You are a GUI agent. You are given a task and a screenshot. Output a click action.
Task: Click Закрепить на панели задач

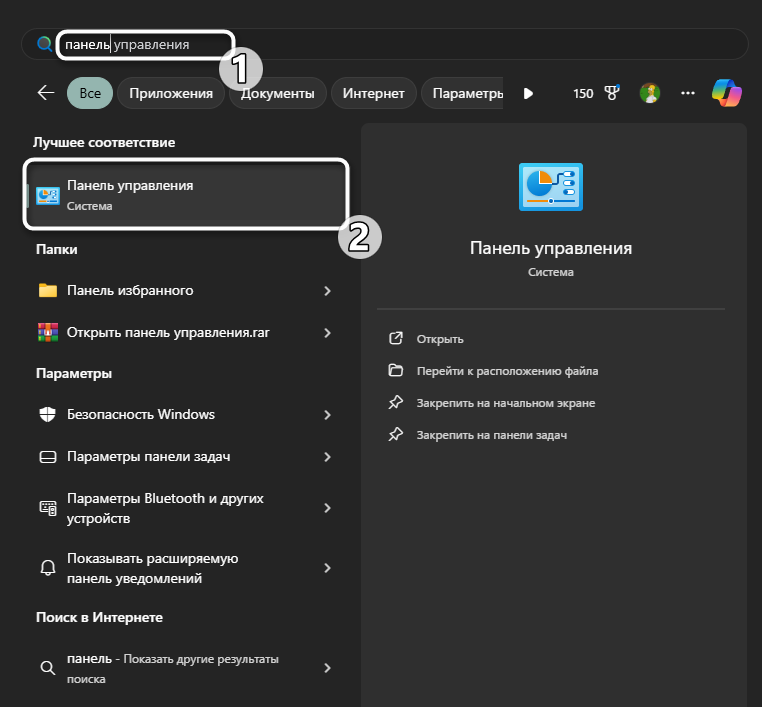point(492,435)
